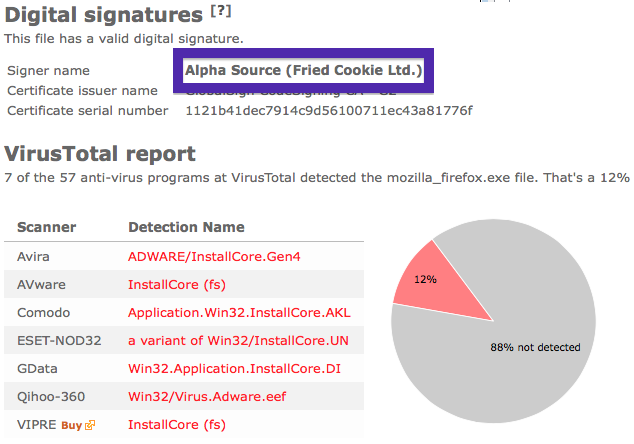Viewport: 634px width, 444px height.
Task: Open the [?] help link beside Digital signatures
Action: point(221,11)
